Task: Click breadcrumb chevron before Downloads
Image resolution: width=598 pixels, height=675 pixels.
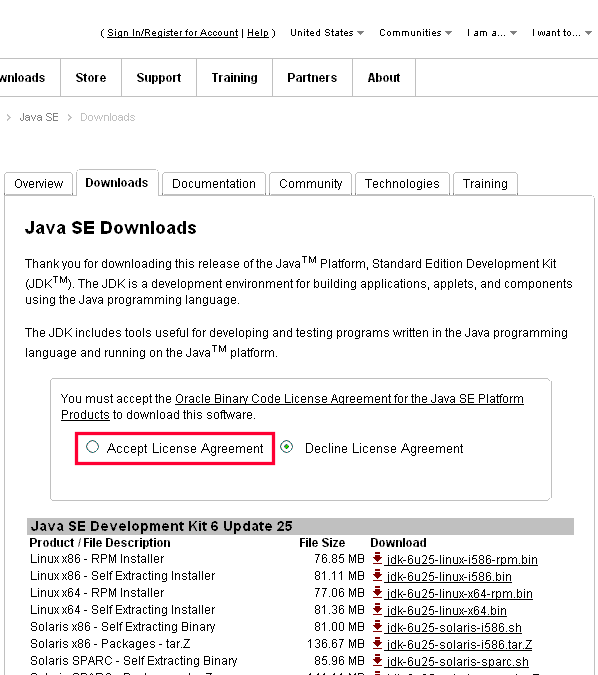Action: pyautogui.click(x=69, y=117)
